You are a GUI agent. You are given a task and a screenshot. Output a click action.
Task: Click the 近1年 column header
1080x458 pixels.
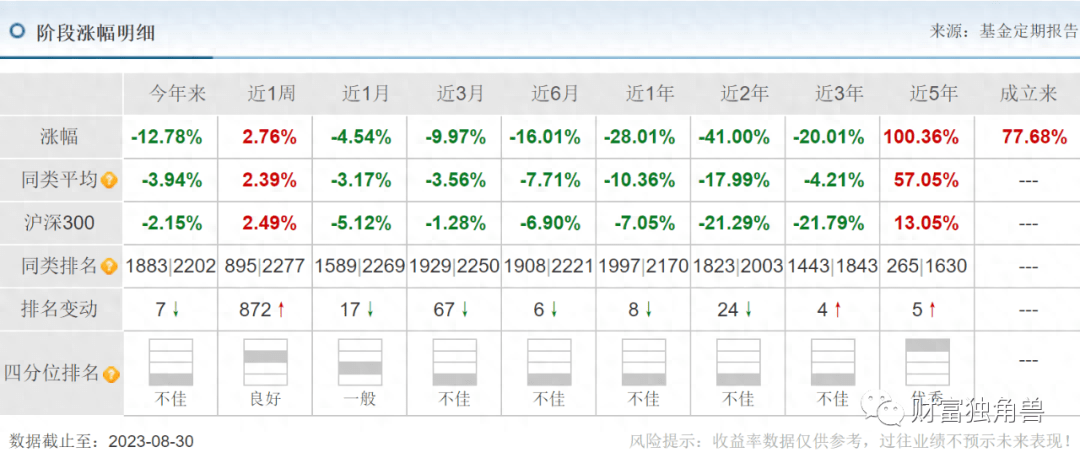pyautogui.click(x=650, y=94)
